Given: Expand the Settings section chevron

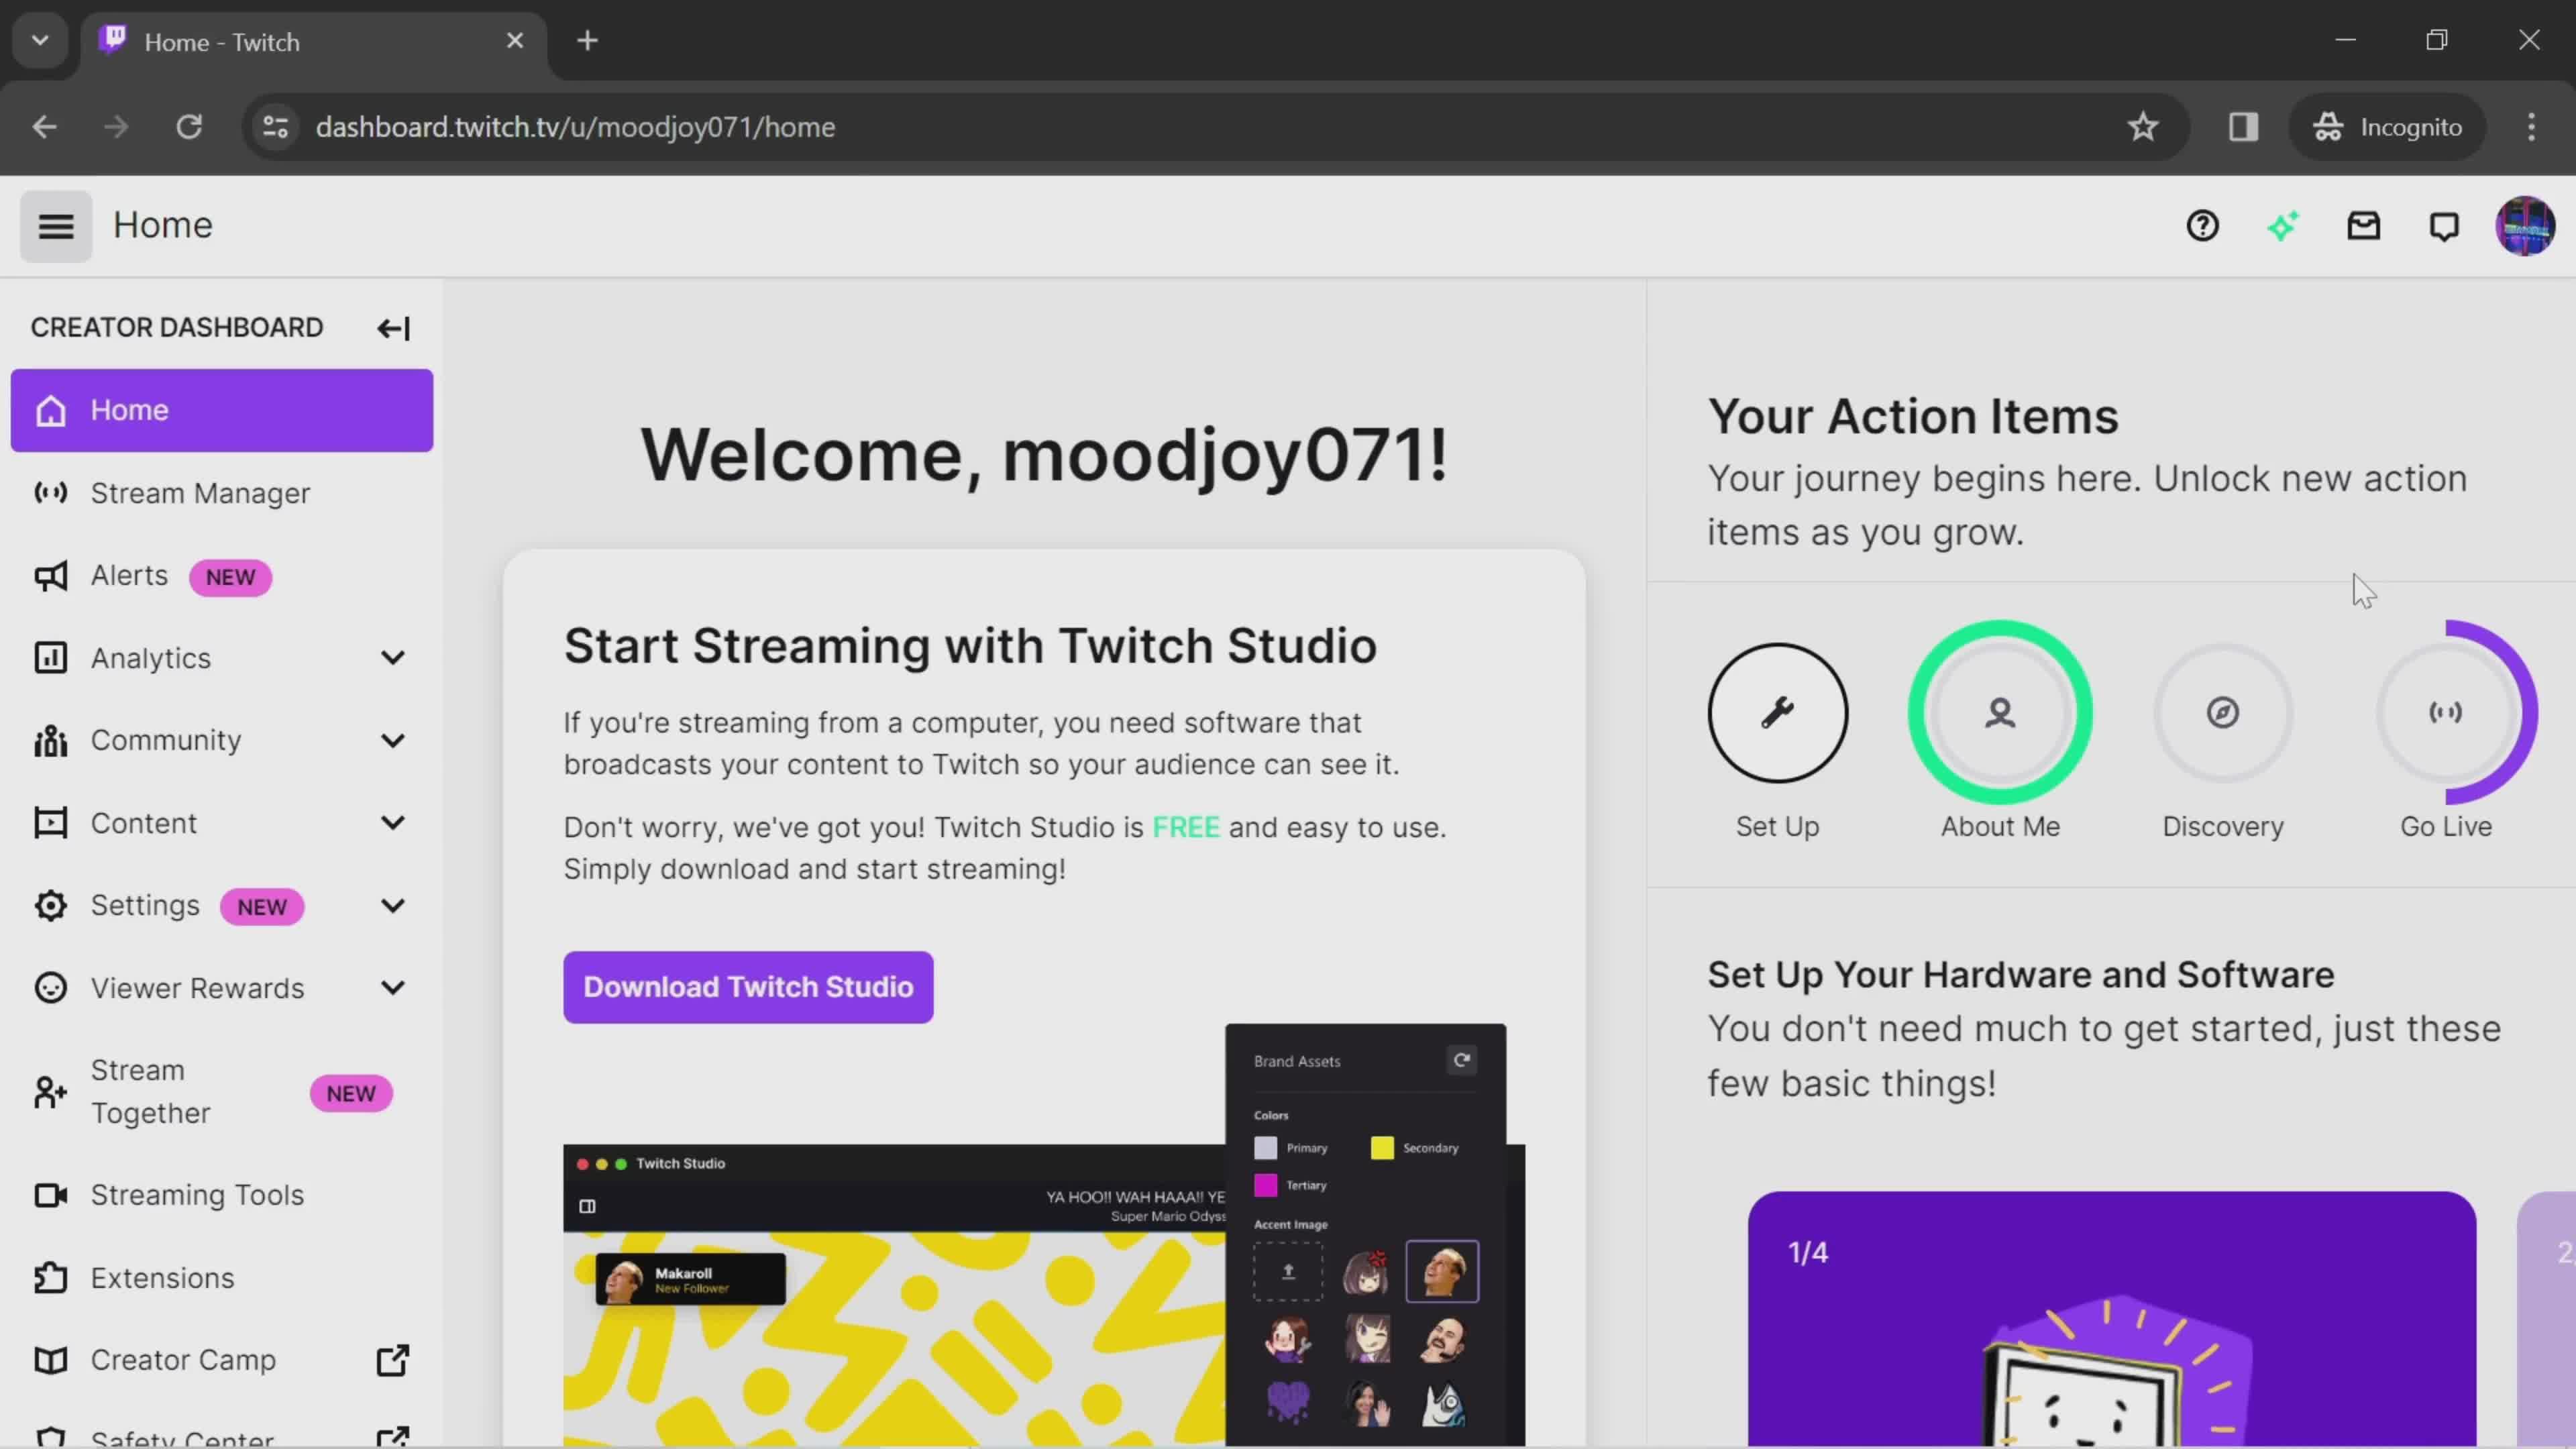Looking at the screenshot, I should 393,906.
